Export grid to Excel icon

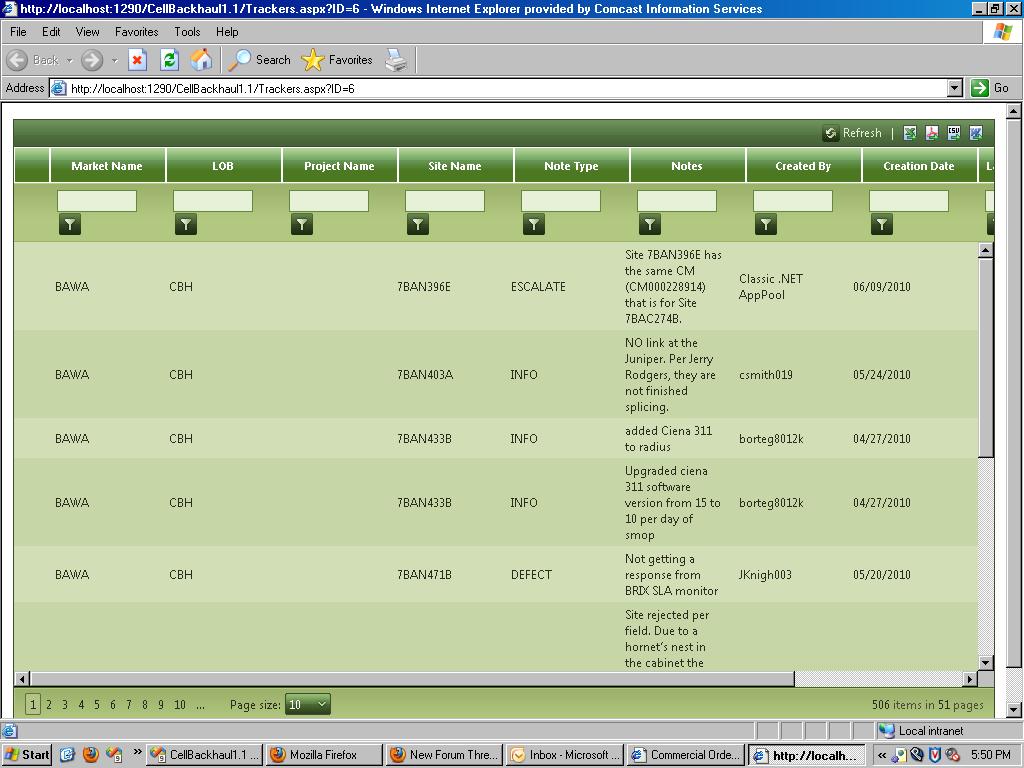910,133
